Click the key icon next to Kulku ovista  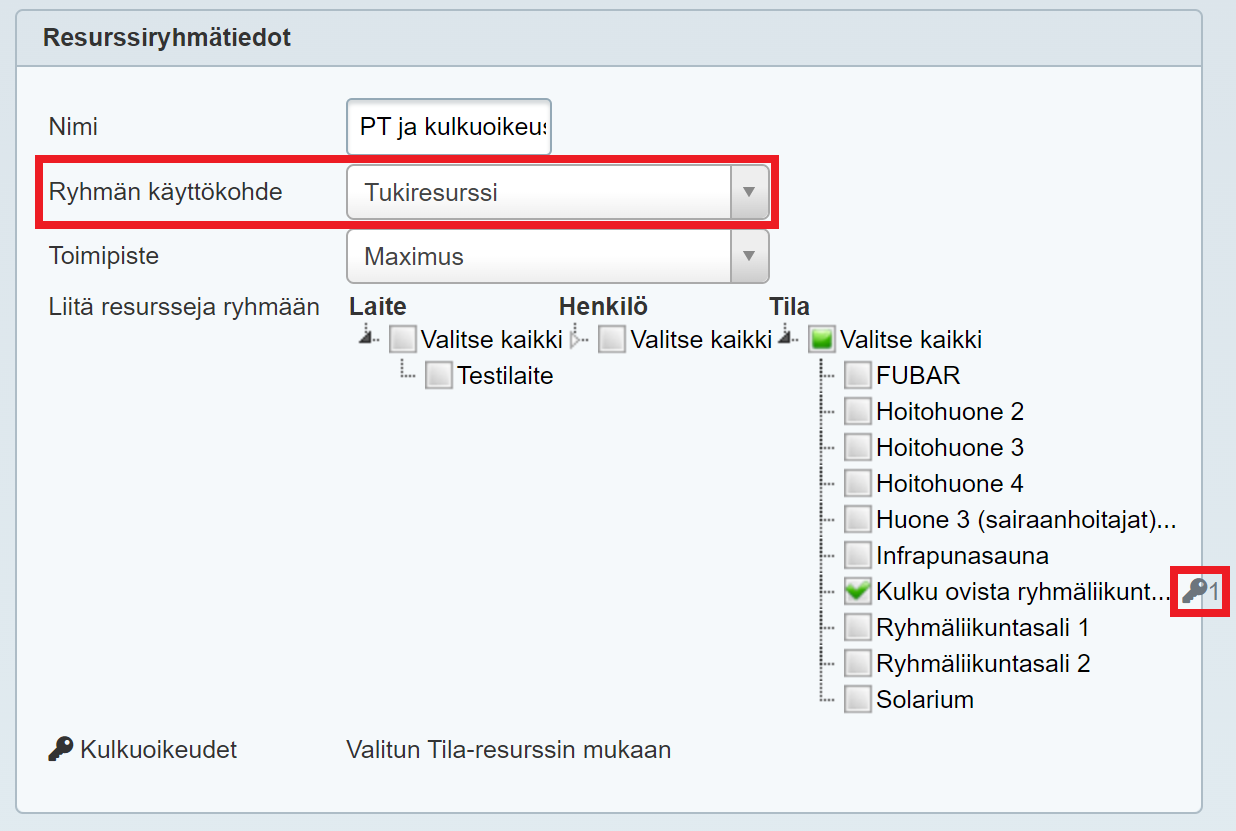click(1194, 591)
